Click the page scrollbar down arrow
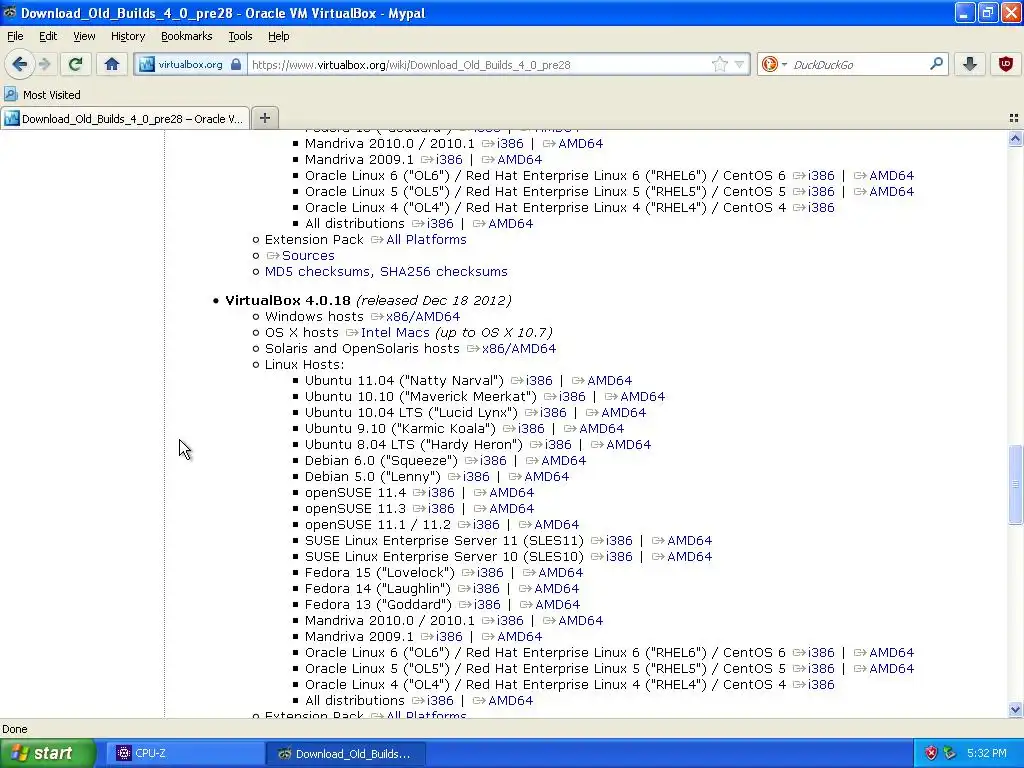This screenshot has width=1024, height=768. click(1015, 710)
